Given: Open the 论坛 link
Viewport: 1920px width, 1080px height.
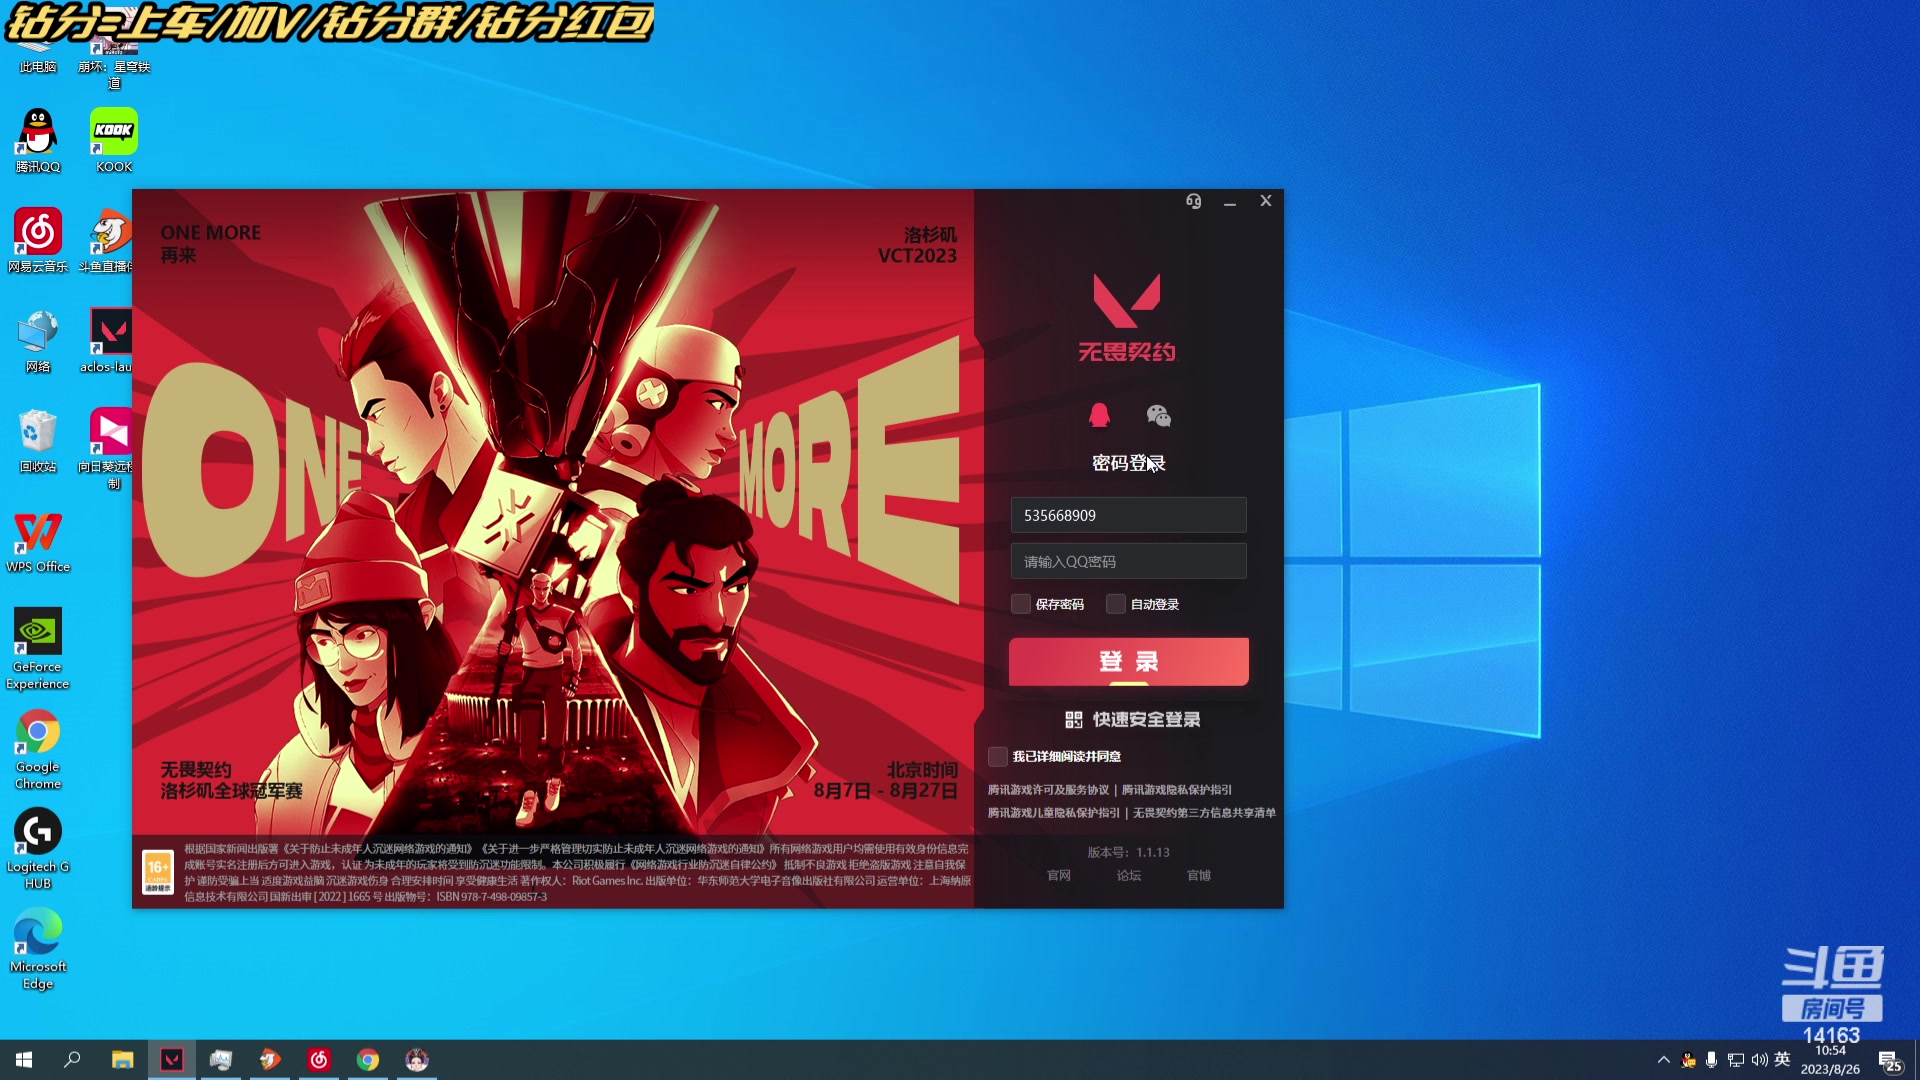Looking at the screenshot, I should click(x=1129, y=875).
